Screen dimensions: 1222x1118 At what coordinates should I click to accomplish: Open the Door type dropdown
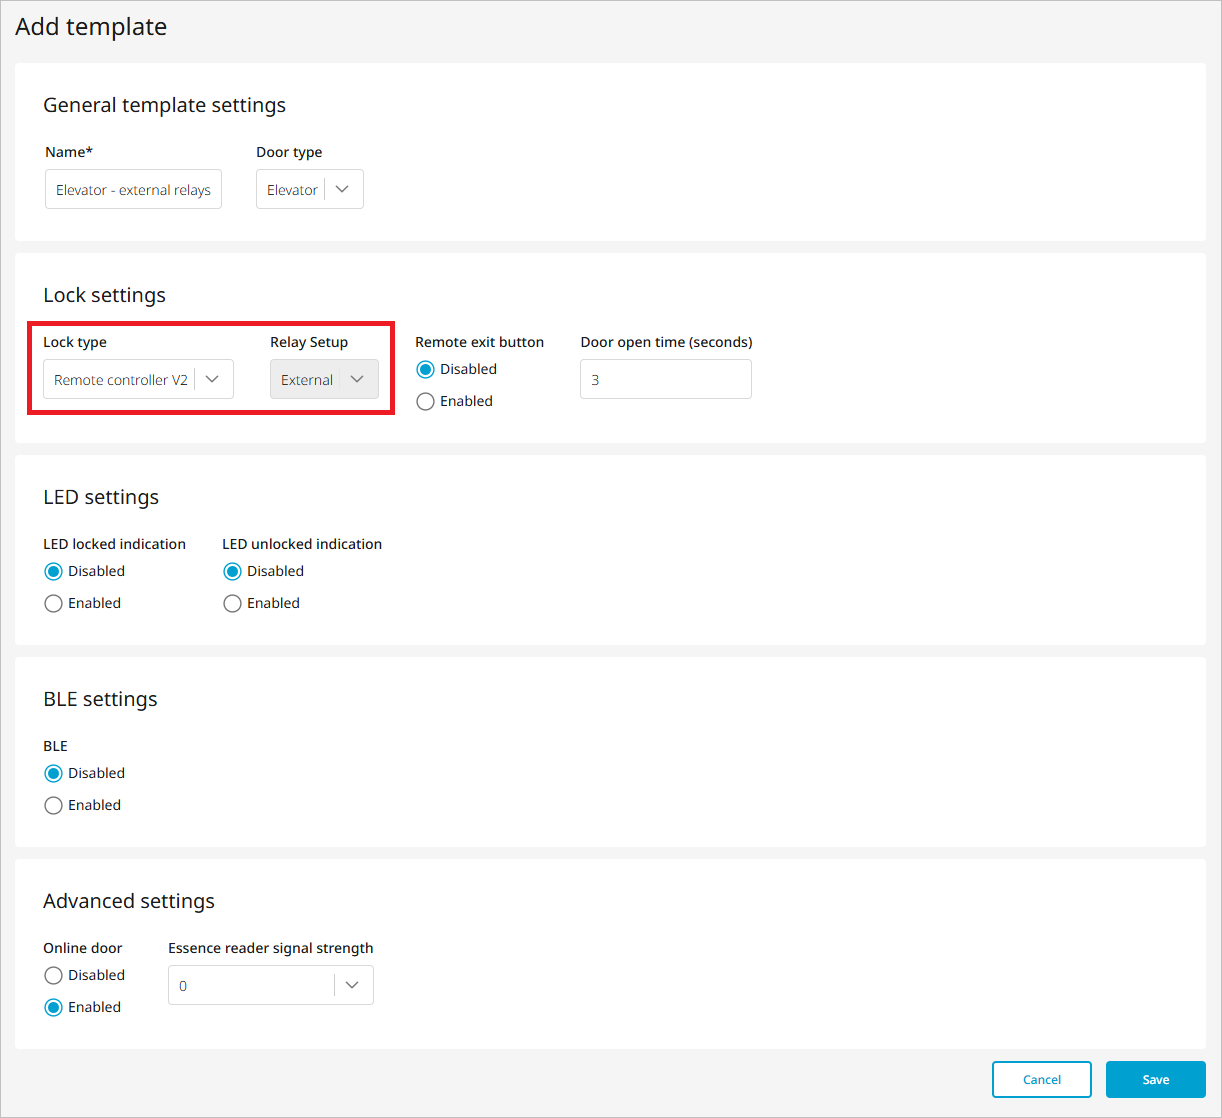click(309, 190)
